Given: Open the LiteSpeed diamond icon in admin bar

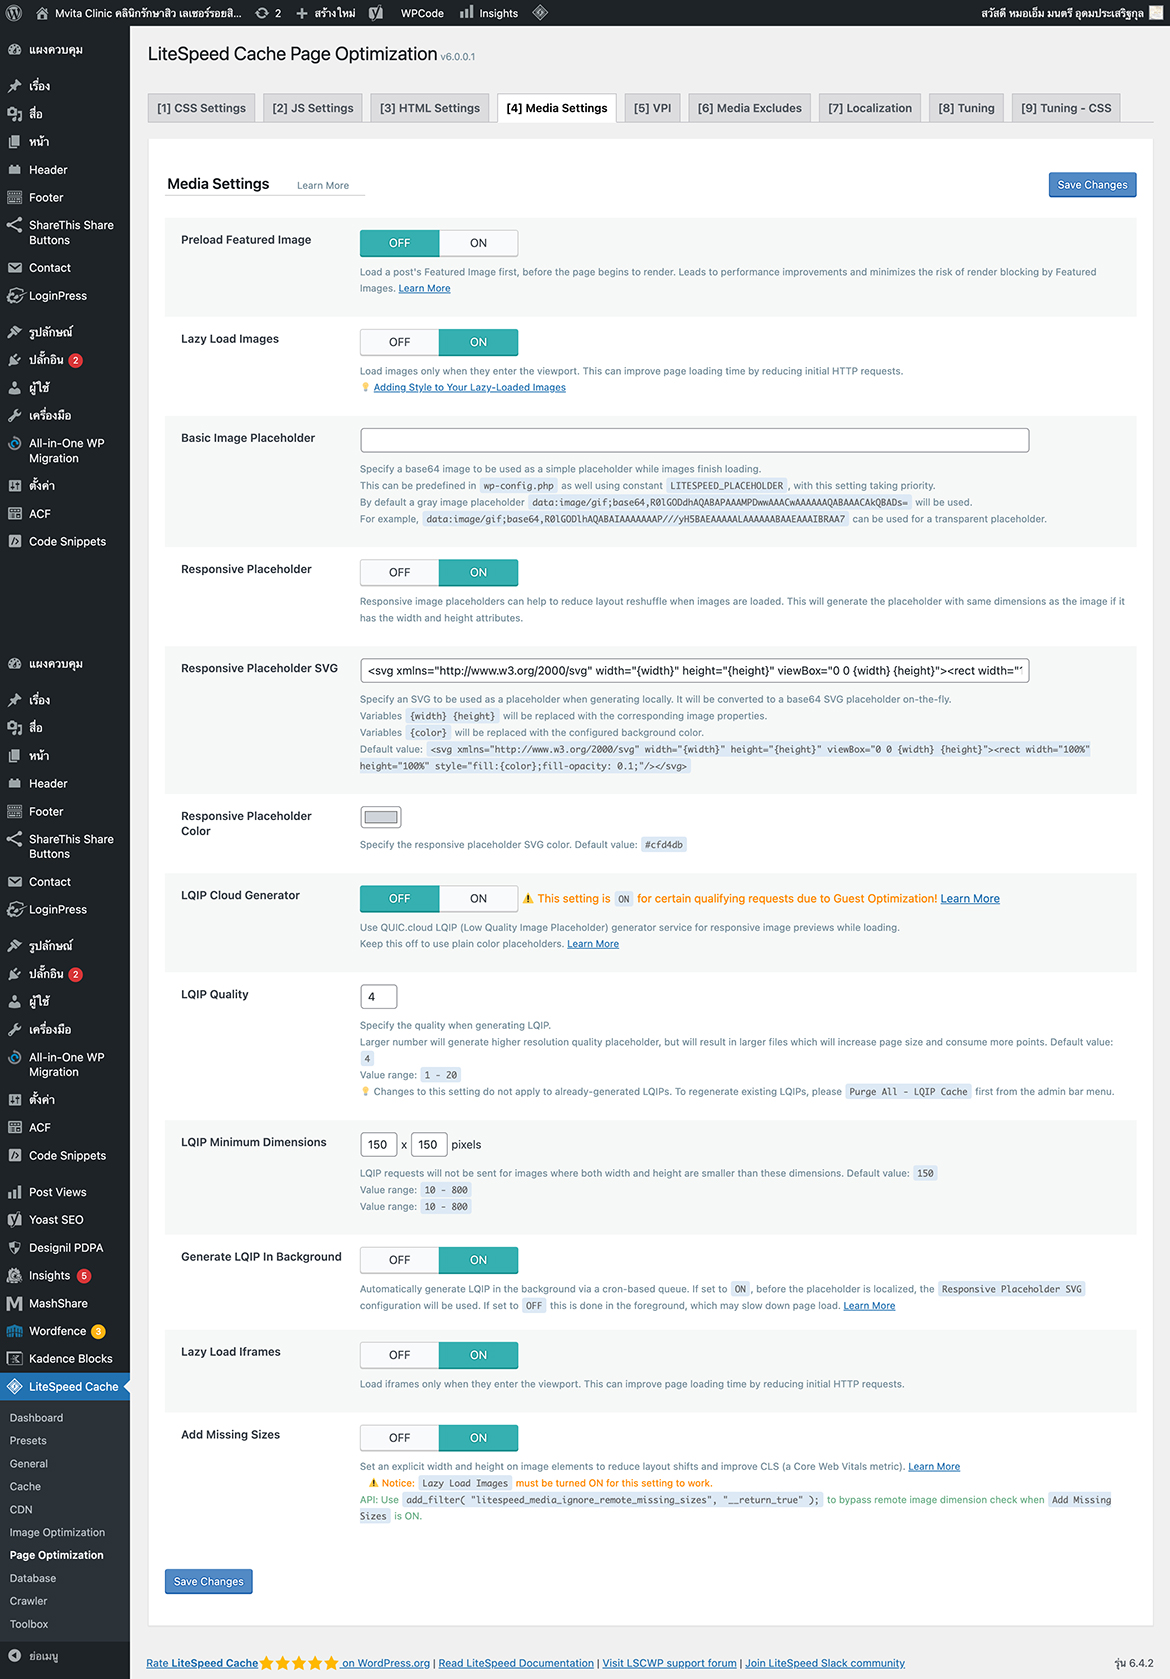Looking at the screenshot, I should 540,13.
